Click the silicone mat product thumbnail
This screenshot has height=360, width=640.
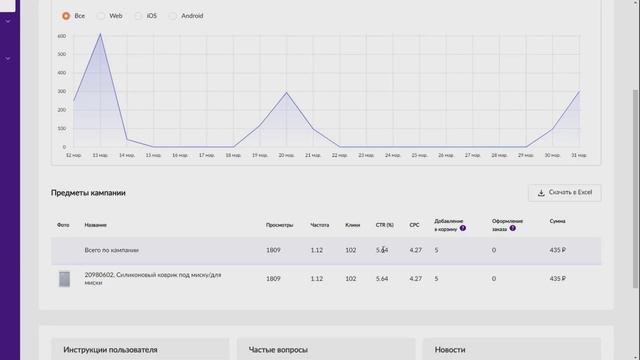64,279
